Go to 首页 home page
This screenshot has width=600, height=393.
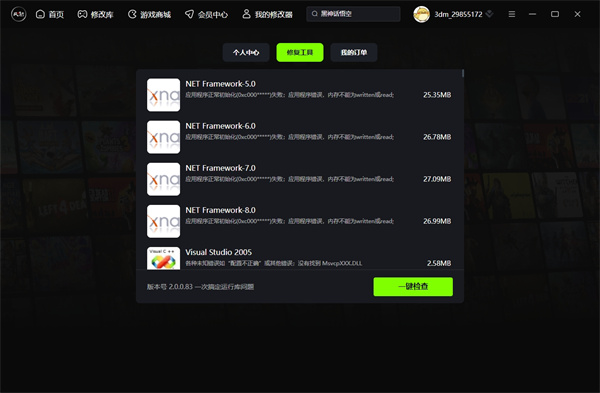[50, 15]
